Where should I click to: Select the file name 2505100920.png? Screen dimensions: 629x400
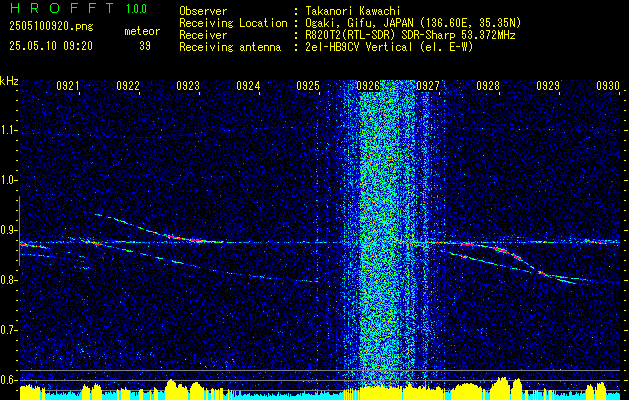(x=51, y=27)
